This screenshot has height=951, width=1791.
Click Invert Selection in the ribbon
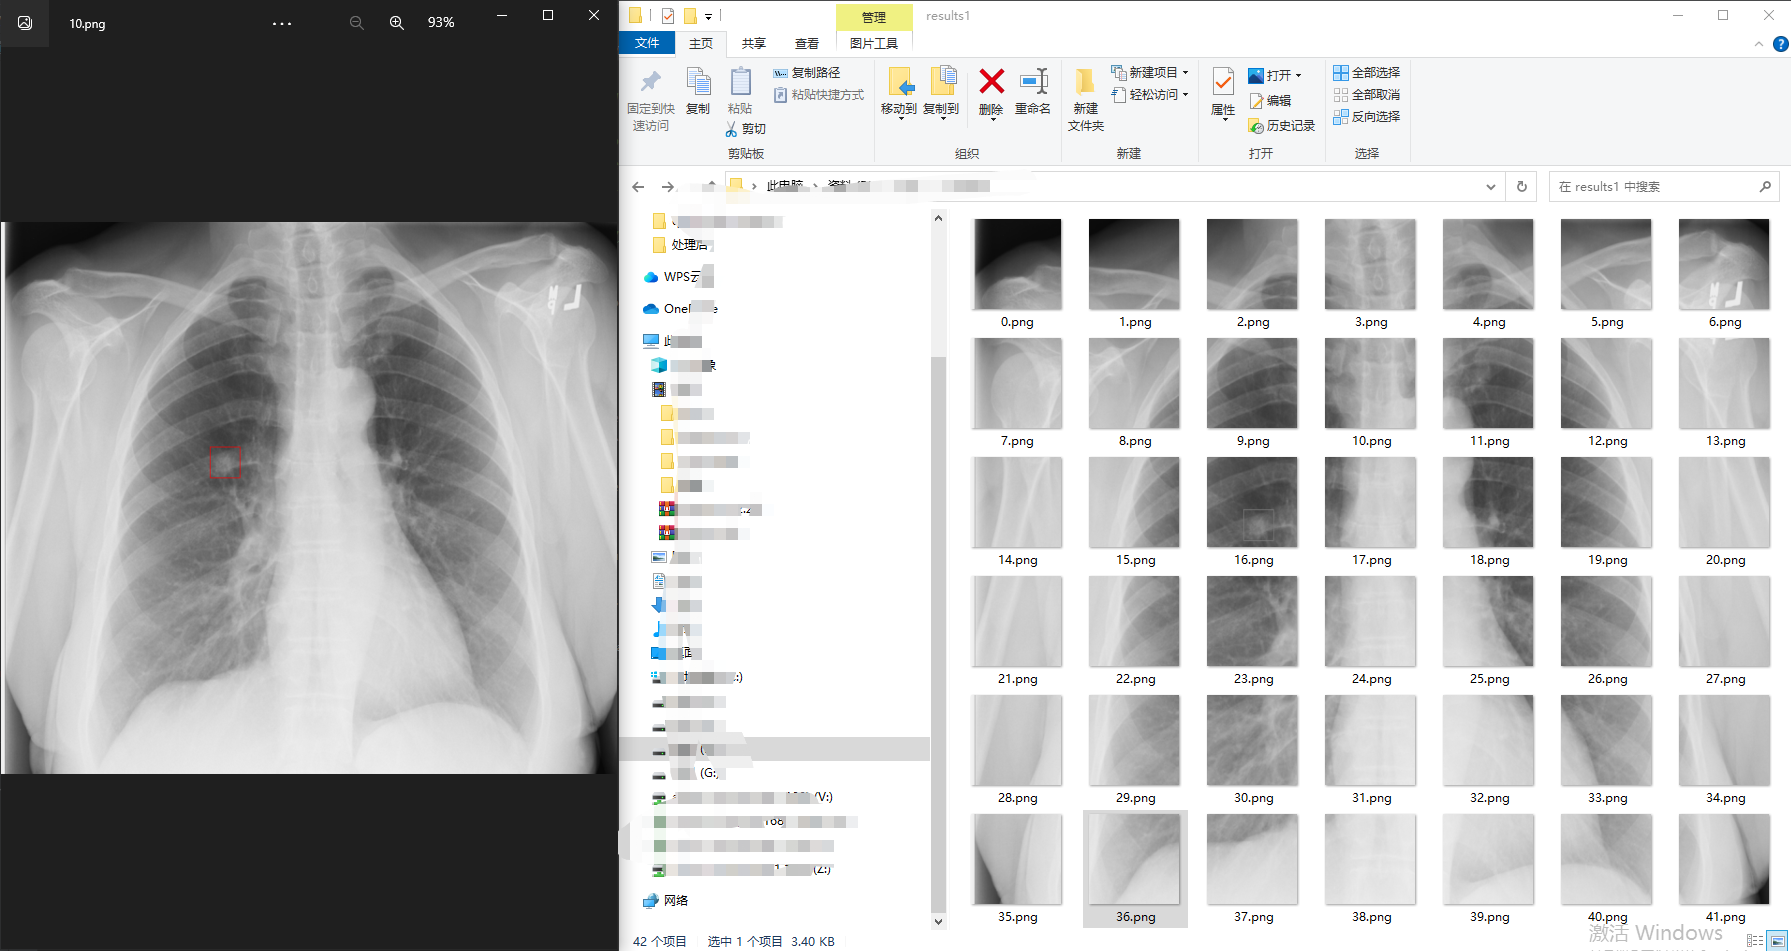coord(1366,117)
